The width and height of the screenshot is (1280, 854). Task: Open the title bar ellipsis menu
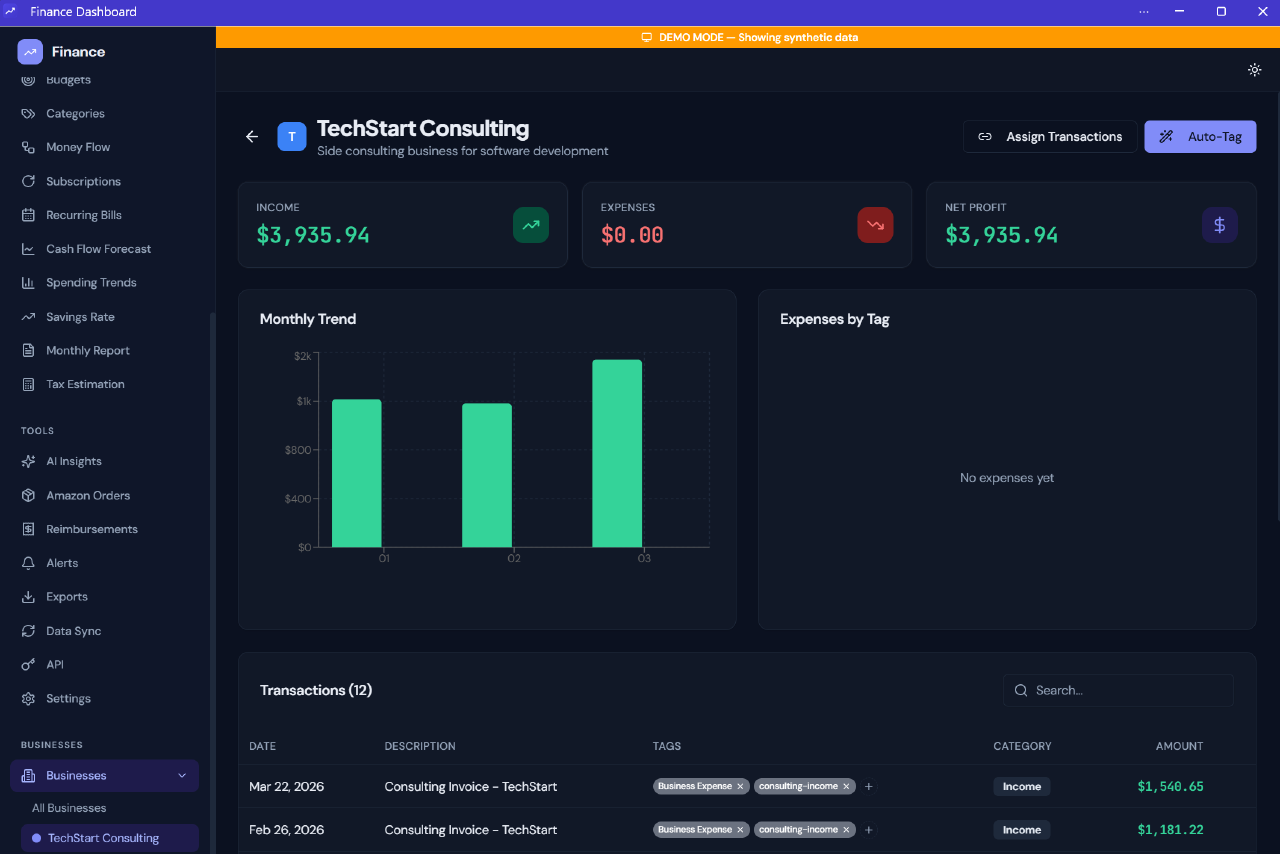click(x=1144, y=11)
